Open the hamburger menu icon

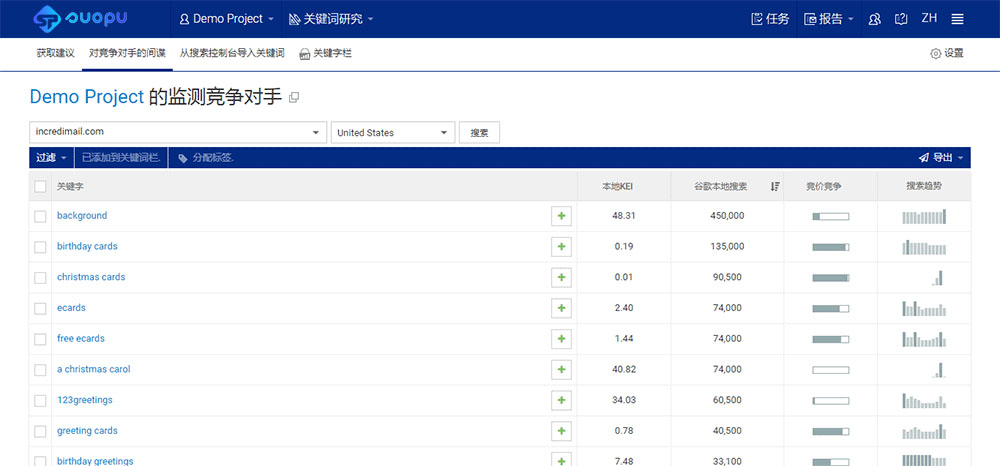pyautogui.click(x=957, y=19)
